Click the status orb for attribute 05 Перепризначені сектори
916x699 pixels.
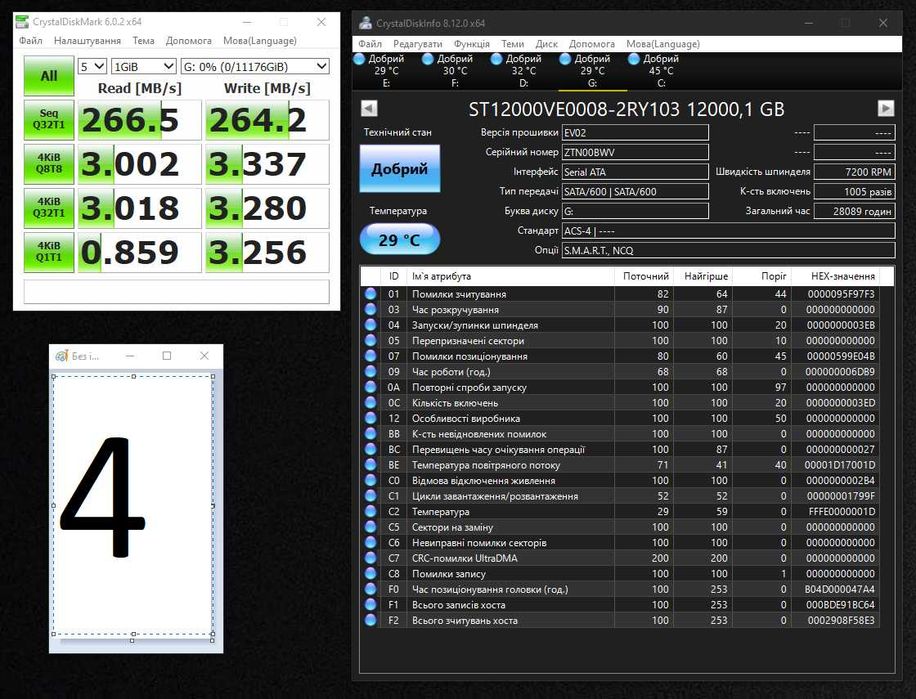(370, 340)
